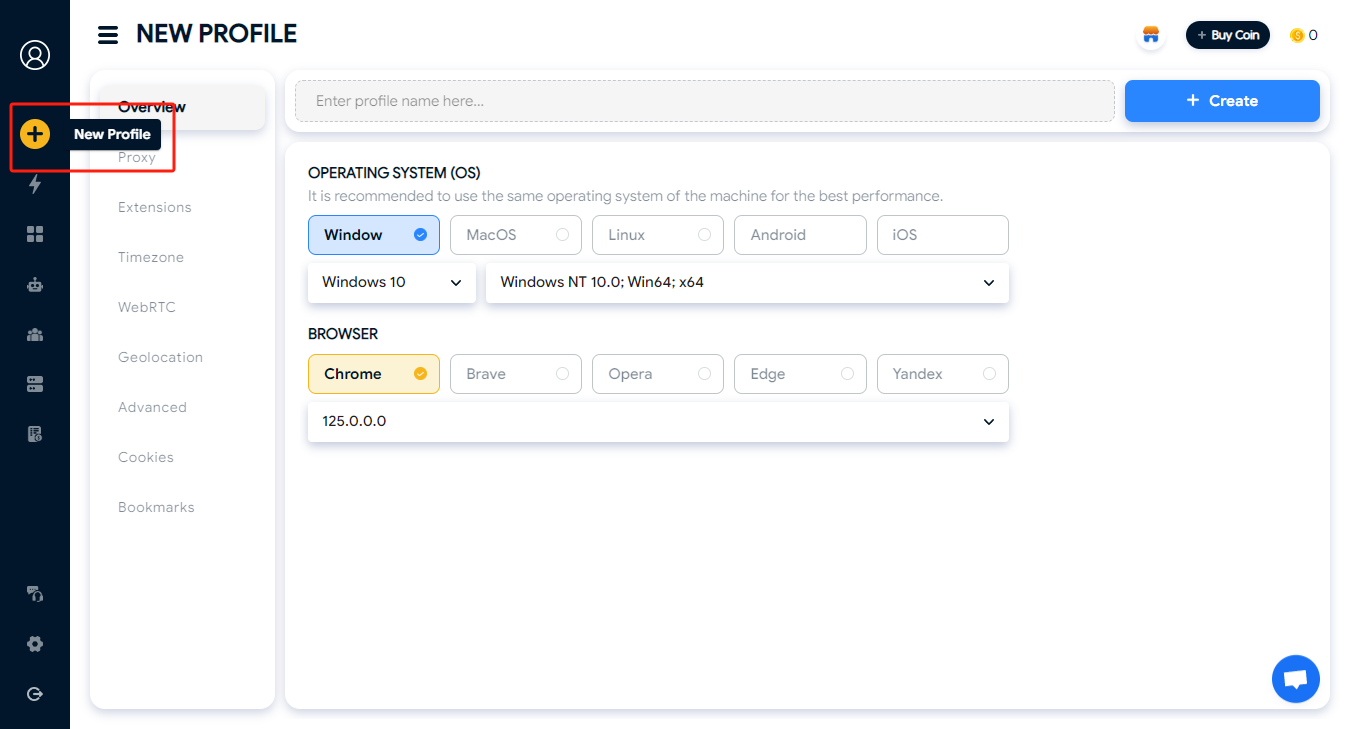The image size is (1350, 729).
Task: Toggle the hamburger menu icon
Action: pyautogui.click(x=108, y=35)
